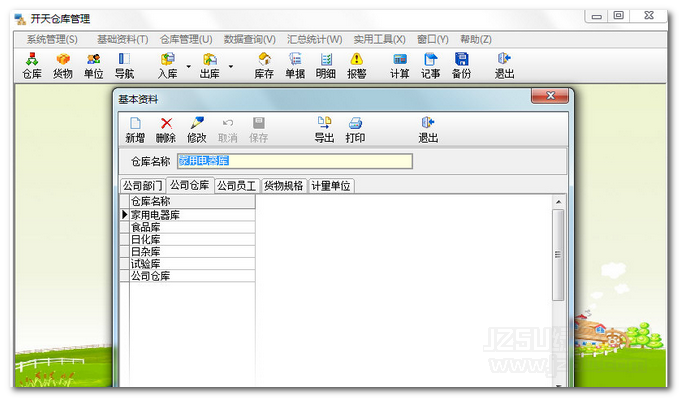Select the 家用电器库 row

[192, 215]
